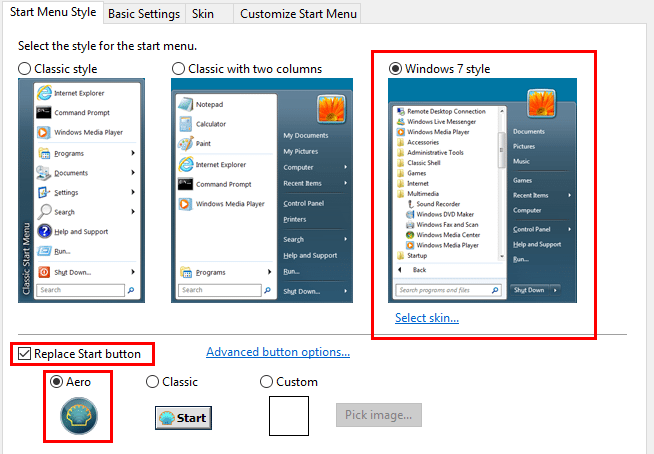The image size is (654, 454).
Task: Expand Programs arrow in Classic style preview
Action: click(133, 153)
